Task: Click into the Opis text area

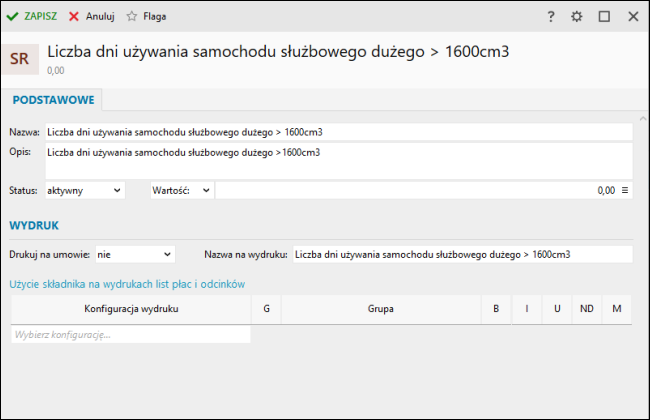Action: pyautogui.click(x=339, y=161)
